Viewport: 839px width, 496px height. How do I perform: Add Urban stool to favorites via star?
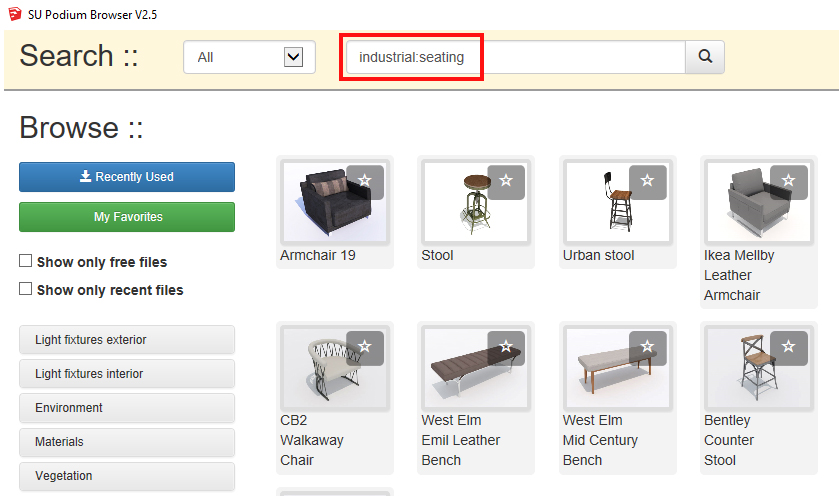(x=647, y=182)
